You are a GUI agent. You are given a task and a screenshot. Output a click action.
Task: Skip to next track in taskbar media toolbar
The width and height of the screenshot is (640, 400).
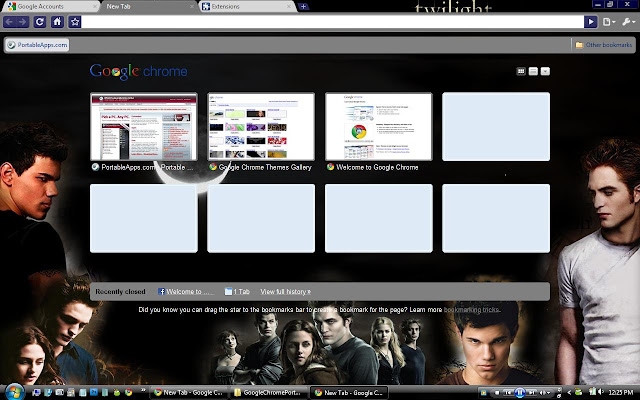click(531, 393)
